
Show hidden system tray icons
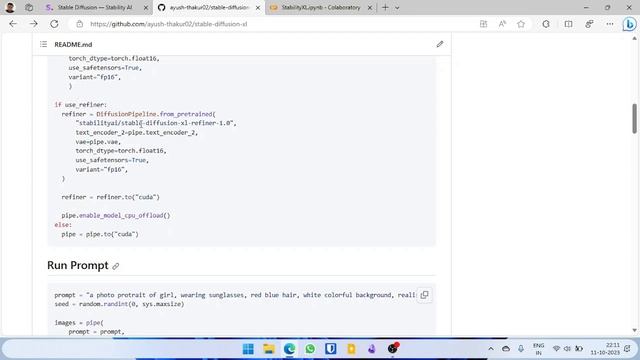[x=491, y=349]
